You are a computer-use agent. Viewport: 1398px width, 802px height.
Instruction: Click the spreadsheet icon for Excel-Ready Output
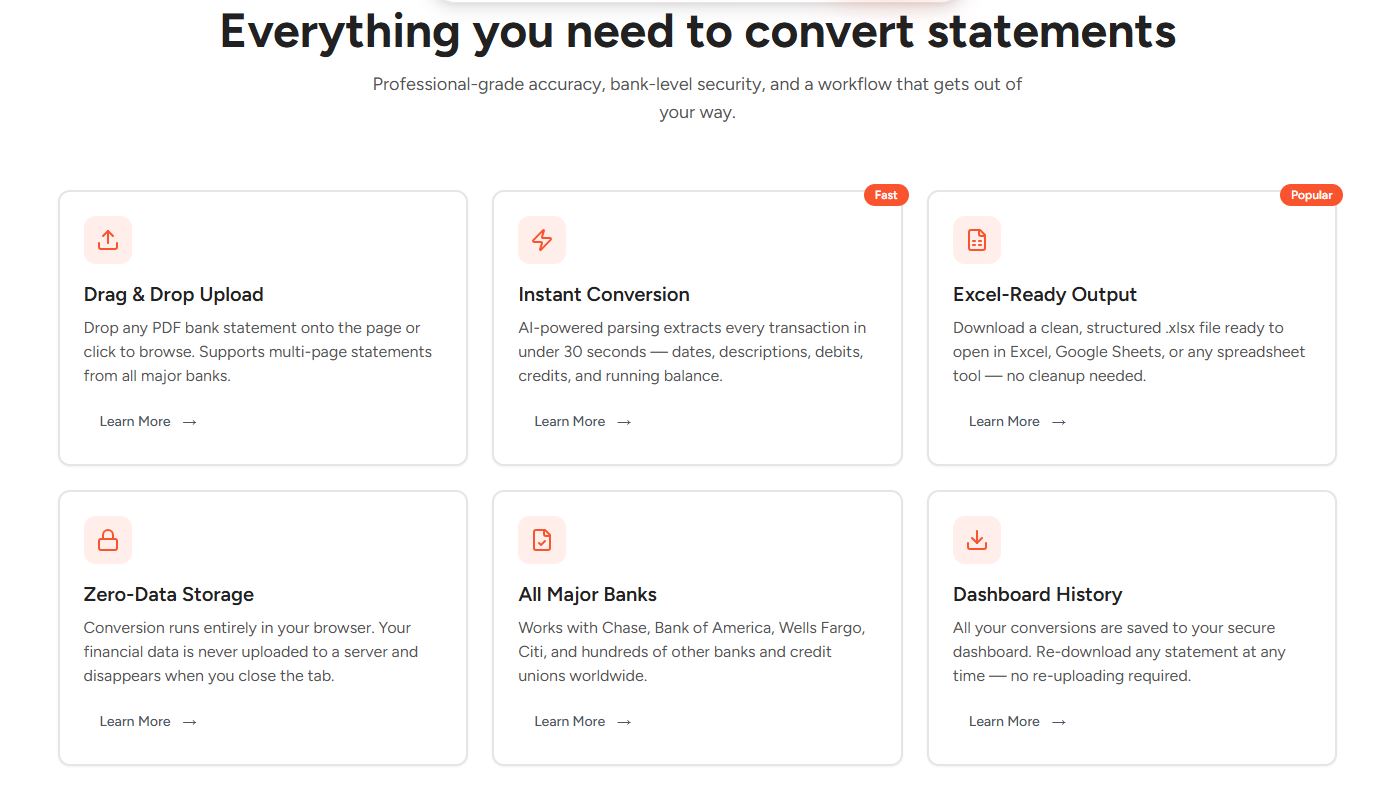tap(976, 240)
